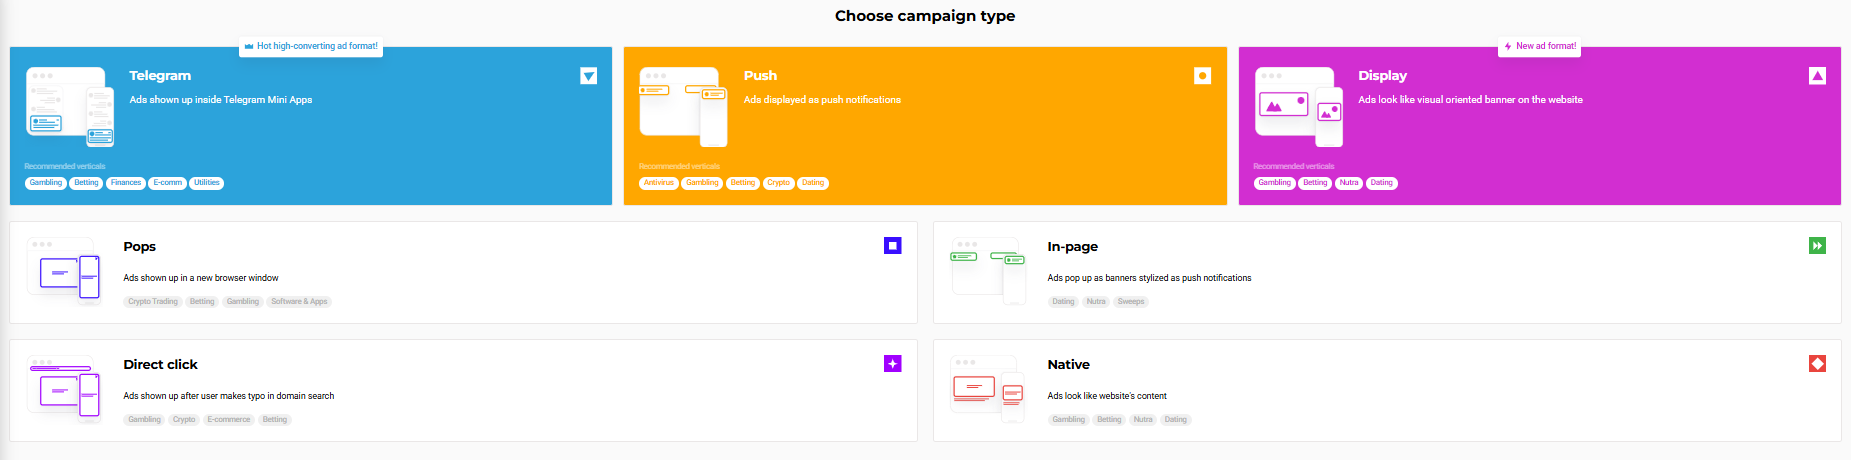Click 'Ads shown up inside Telegram Mini Apps' text

point(221,100)
